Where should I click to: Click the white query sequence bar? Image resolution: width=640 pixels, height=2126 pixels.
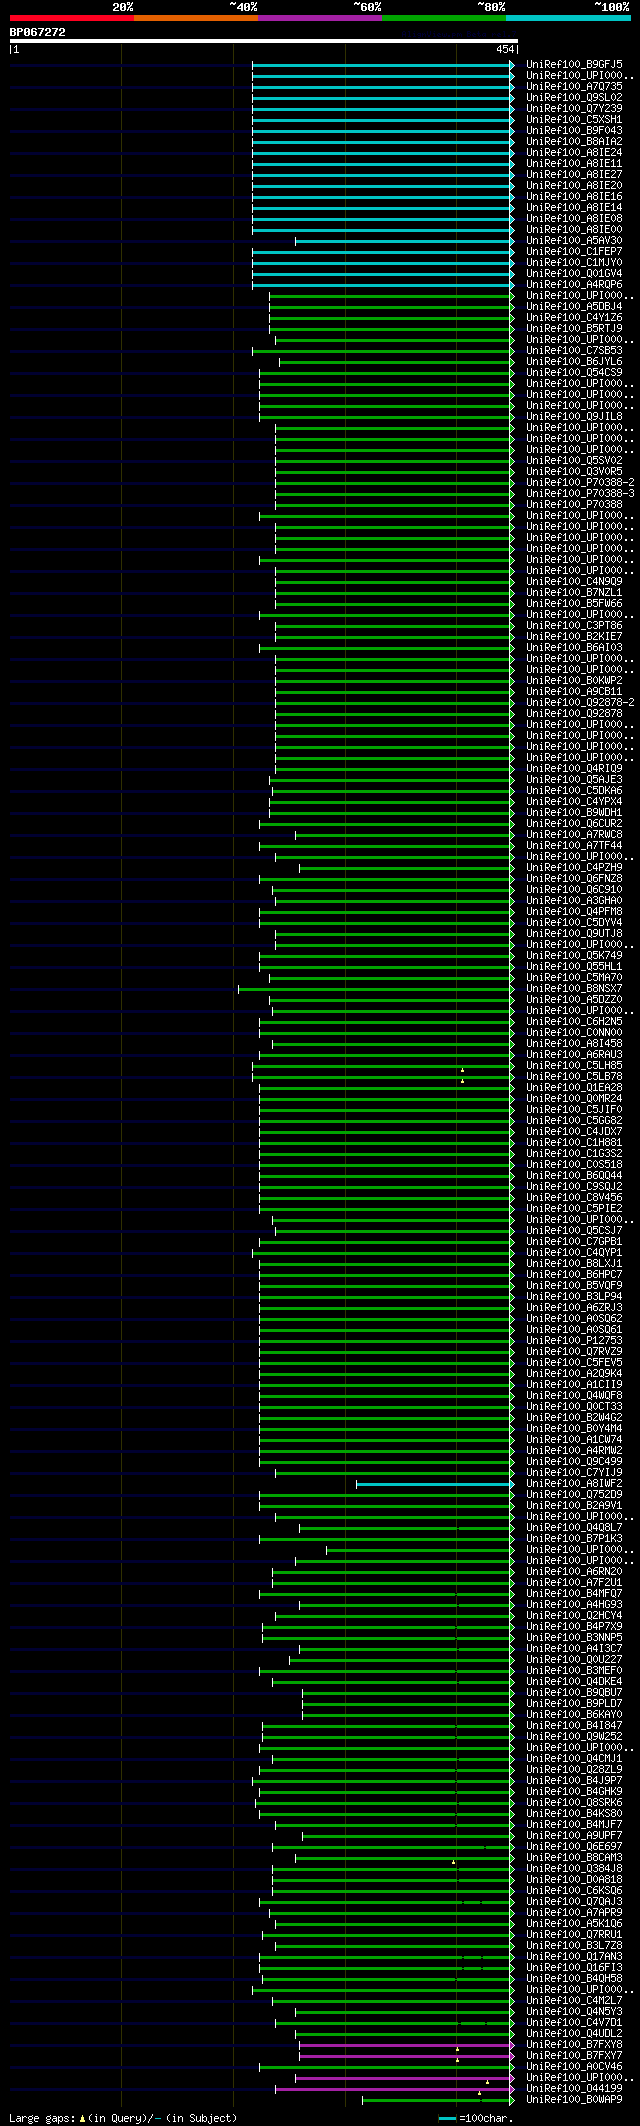click(x=263, y=41)
